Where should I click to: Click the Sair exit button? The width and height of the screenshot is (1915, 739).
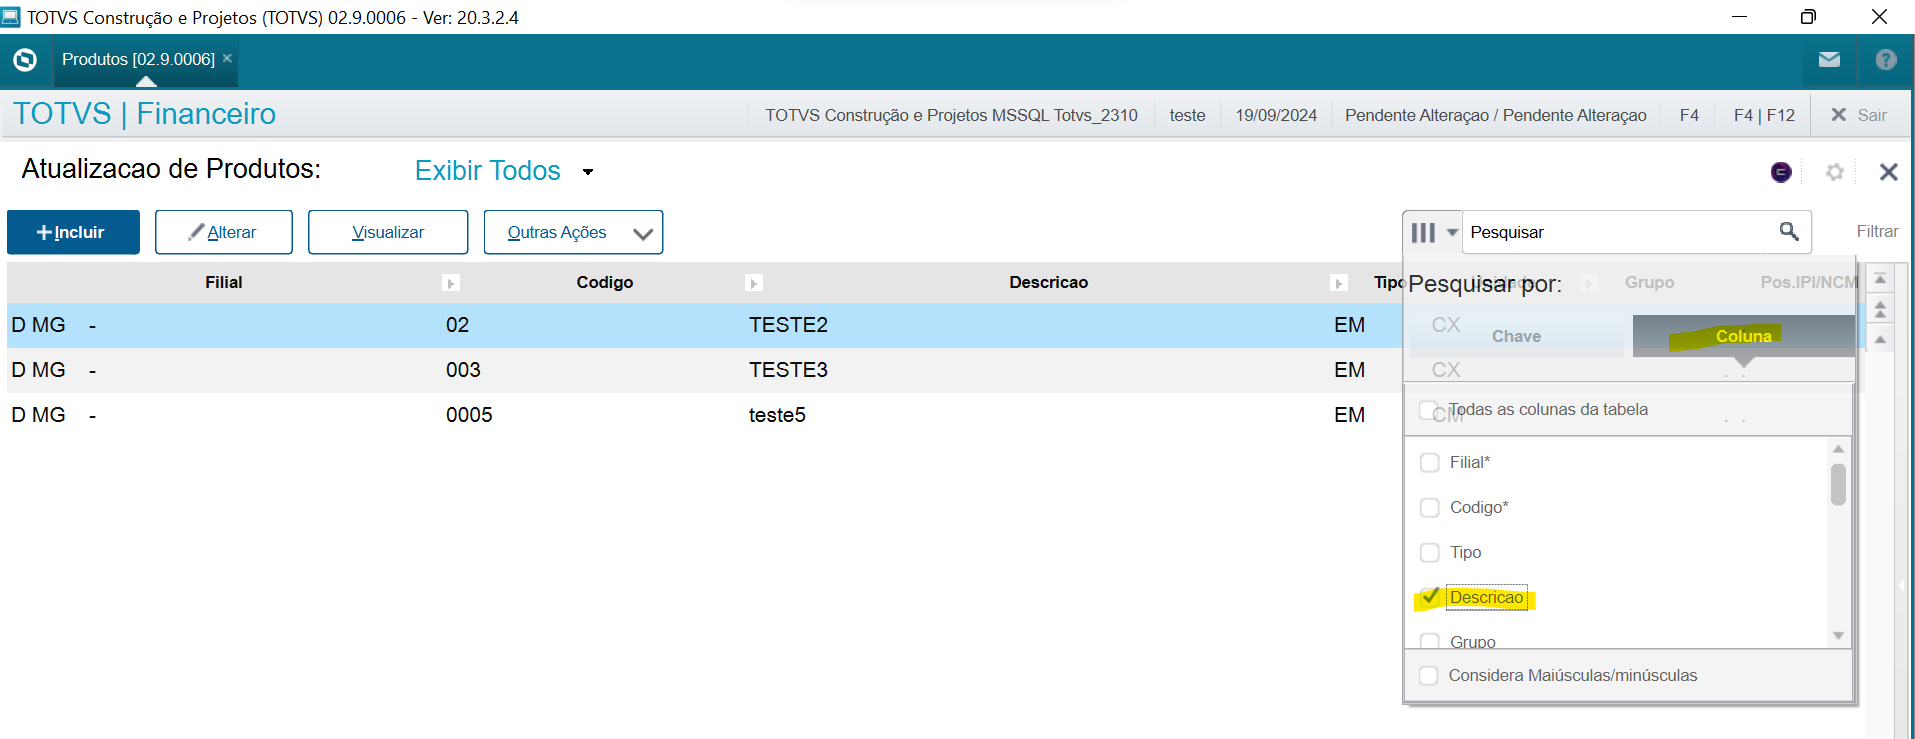[x=1859, y=115]
